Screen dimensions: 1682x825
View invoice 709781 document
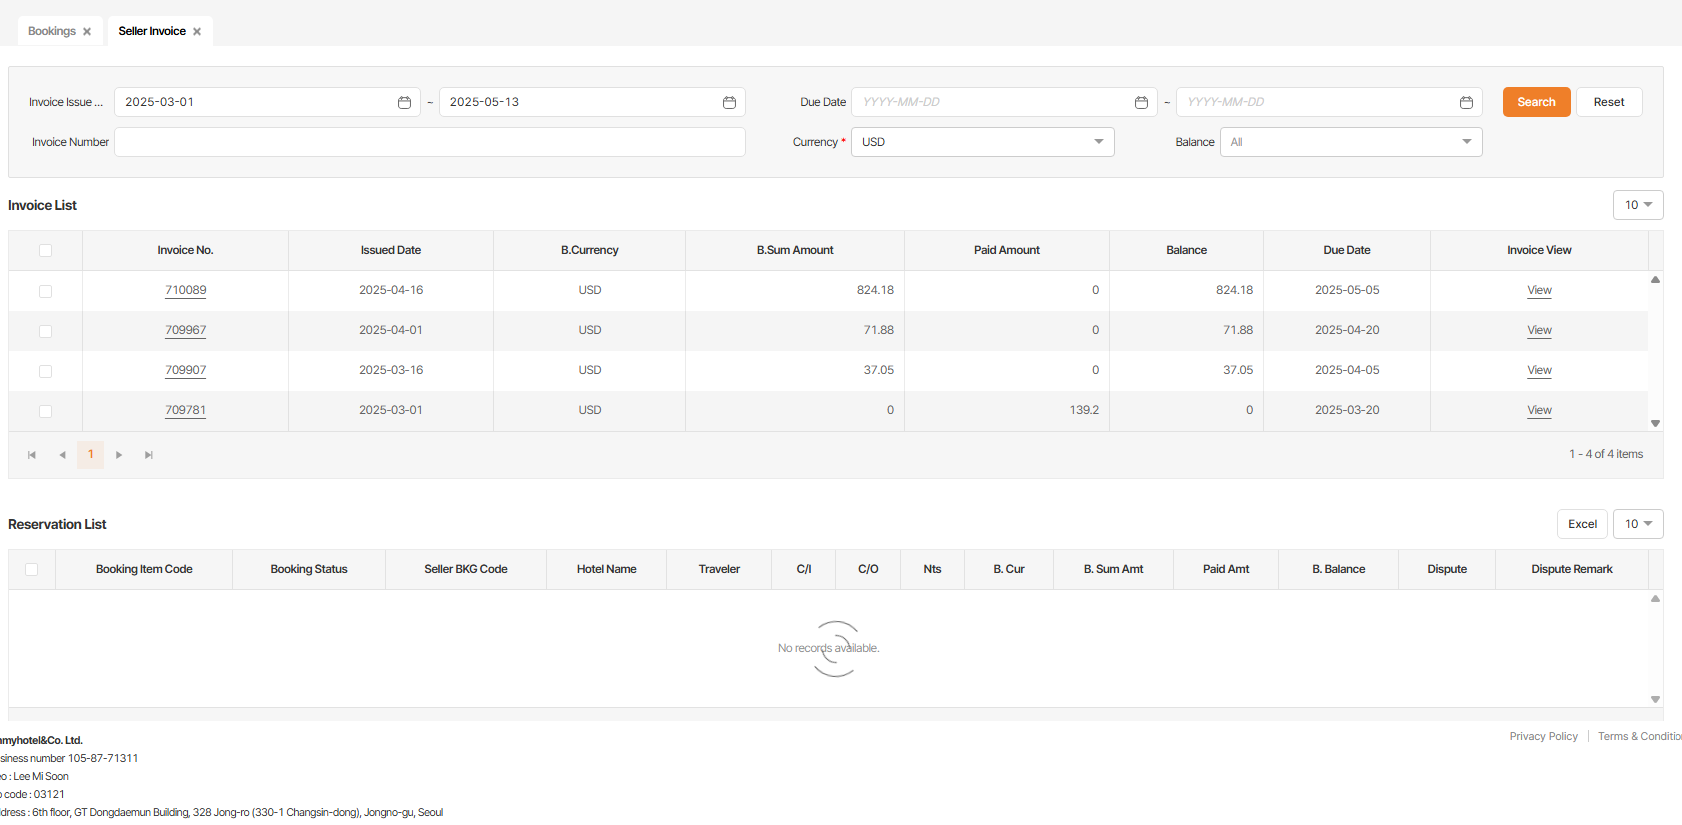(1539, 411)
